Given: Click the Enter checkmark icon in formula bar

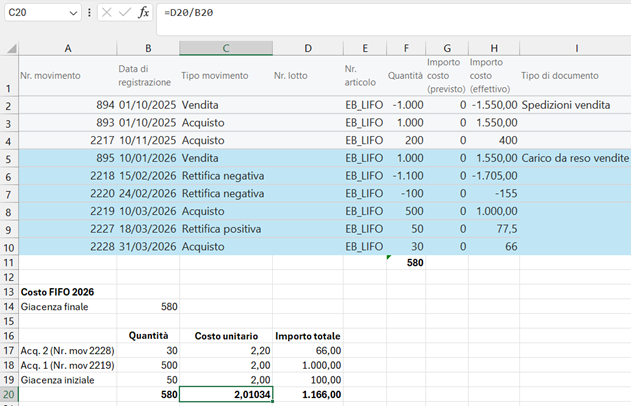Looking at the screenshot, I should [x=123, y=13].
